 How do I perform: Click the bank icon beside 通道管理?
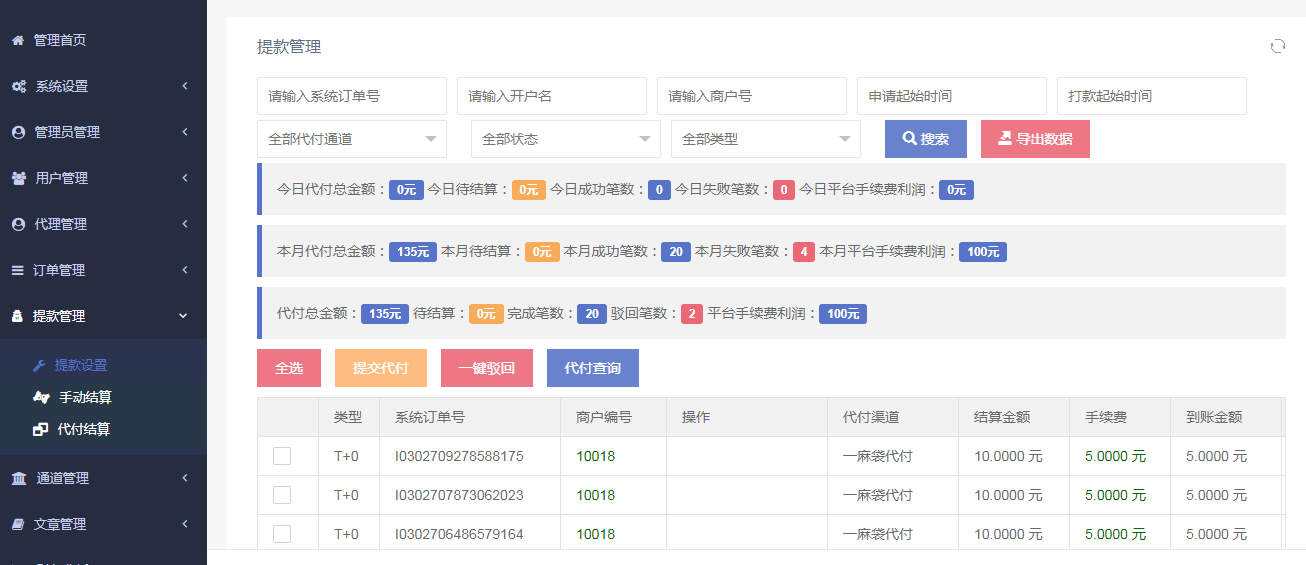18,478
